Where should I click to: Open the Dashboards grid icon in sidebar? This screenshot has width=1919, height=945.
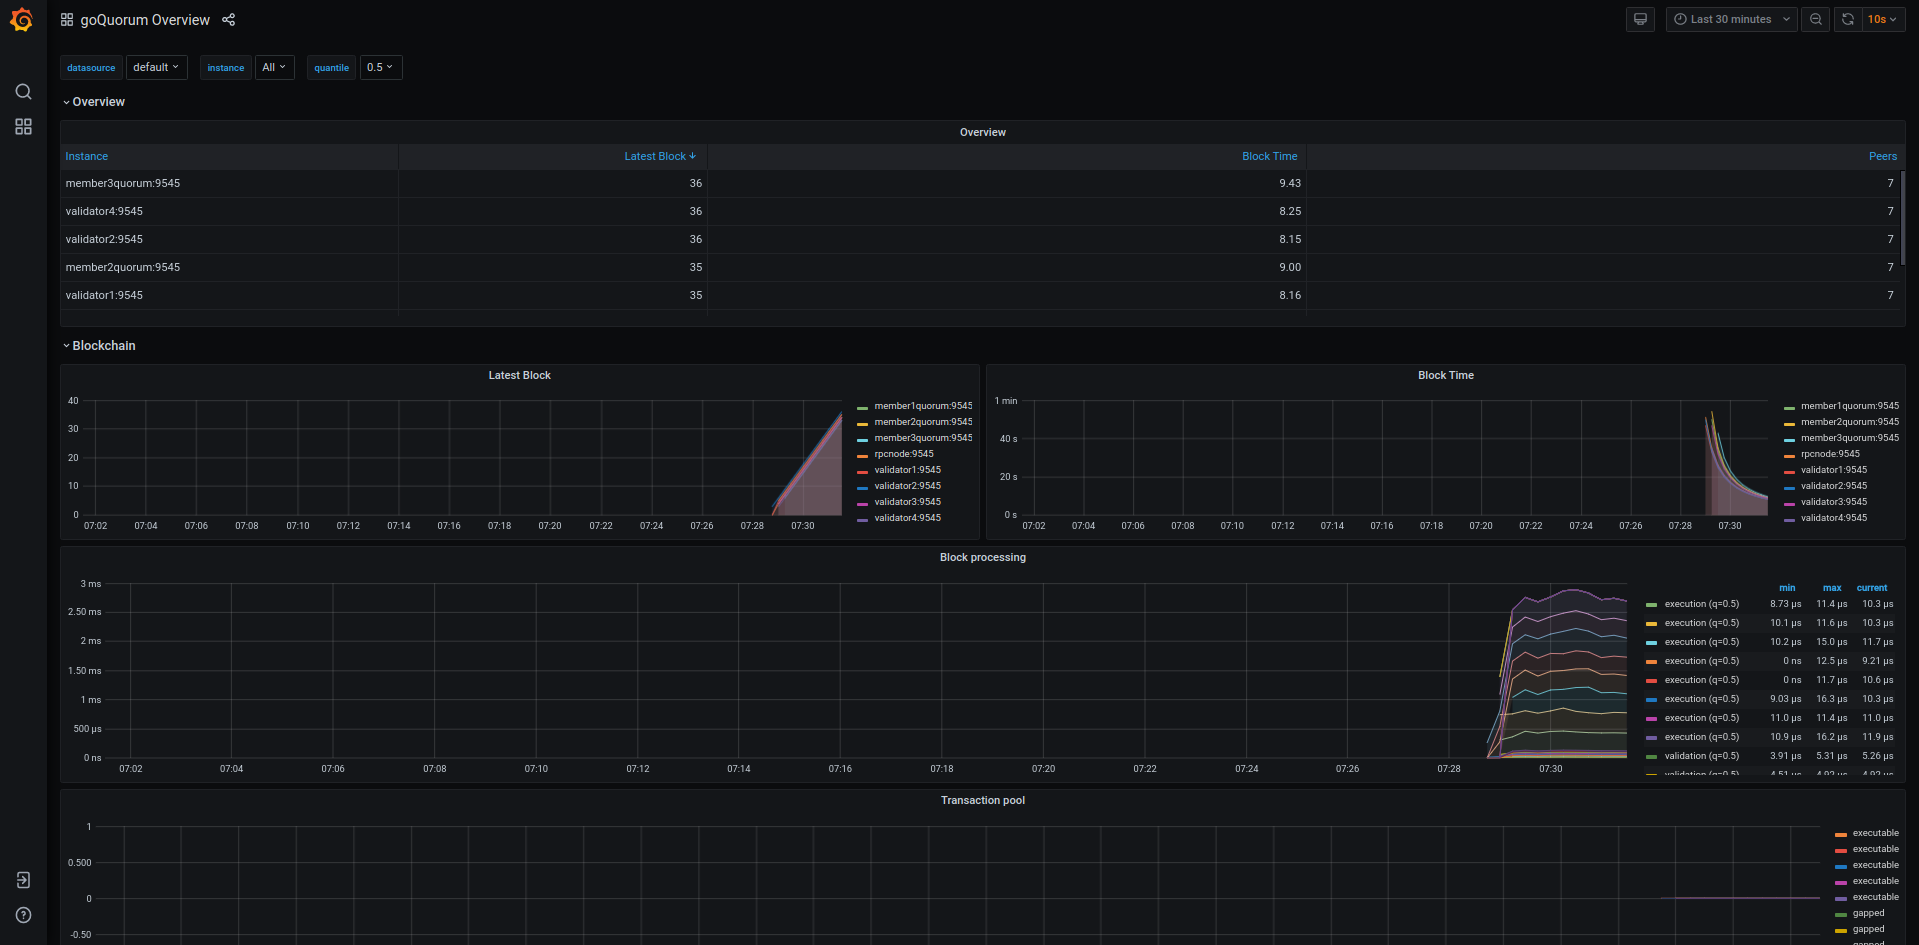(x=23, y=127)
